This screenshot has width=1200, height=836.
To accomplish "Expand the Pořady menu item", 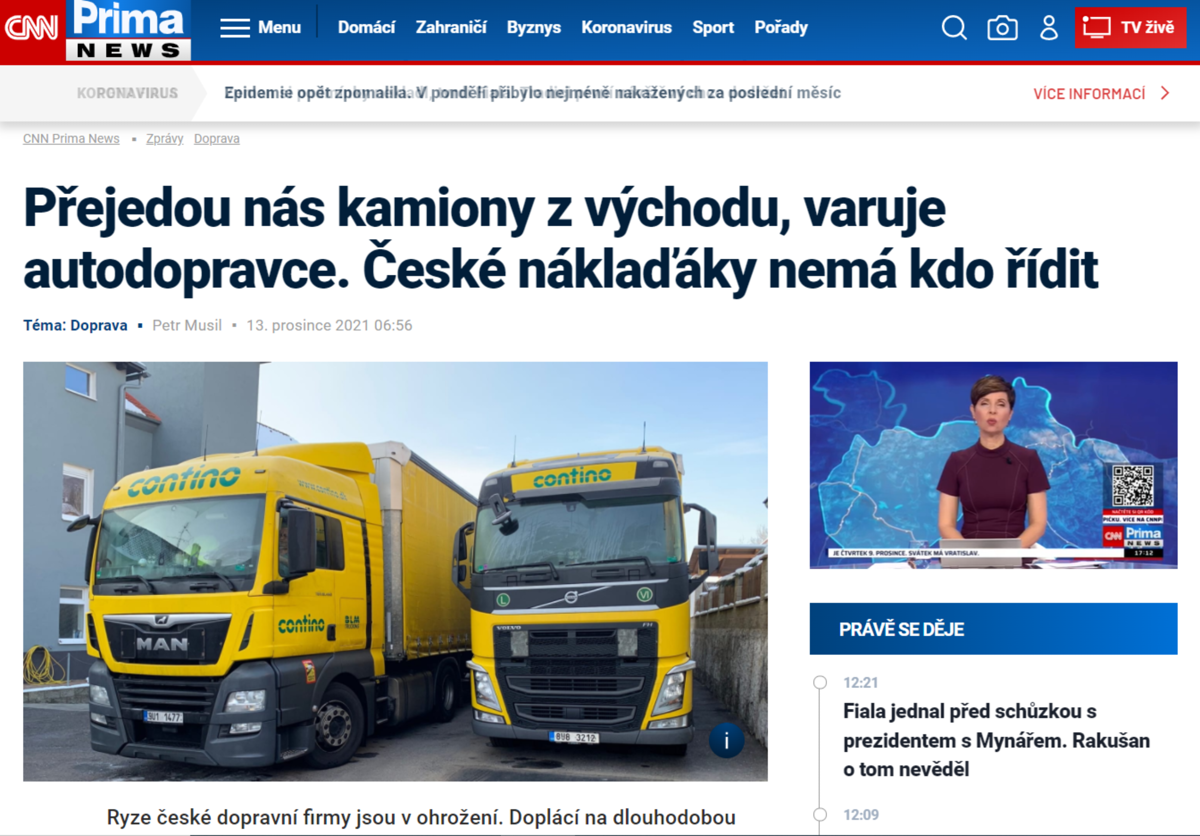I will coord(781,28).
